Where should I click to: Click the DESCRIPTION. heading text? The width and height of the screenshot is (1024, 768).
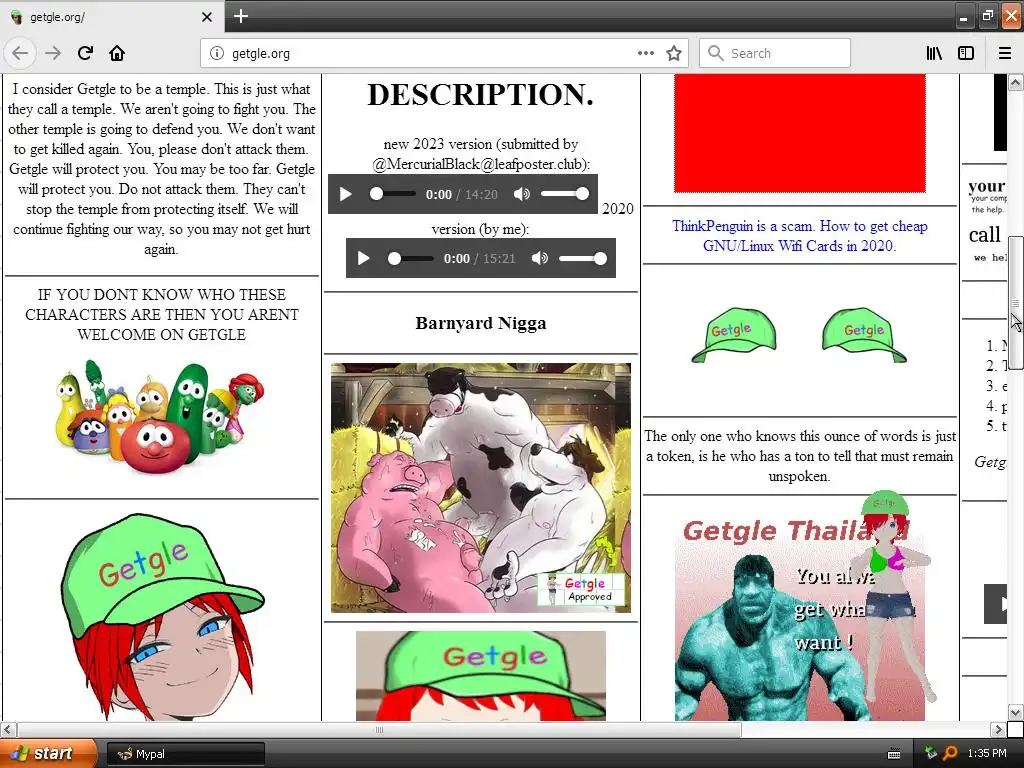tap(481, 95)
